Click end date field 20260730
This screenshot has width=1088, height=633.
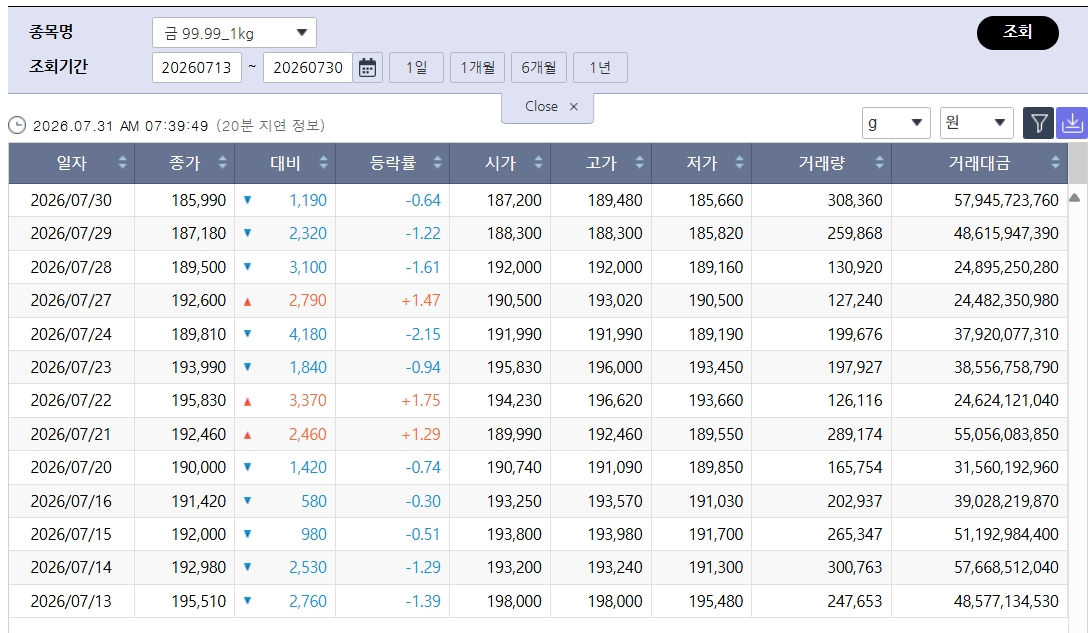[x=308, y=67]
